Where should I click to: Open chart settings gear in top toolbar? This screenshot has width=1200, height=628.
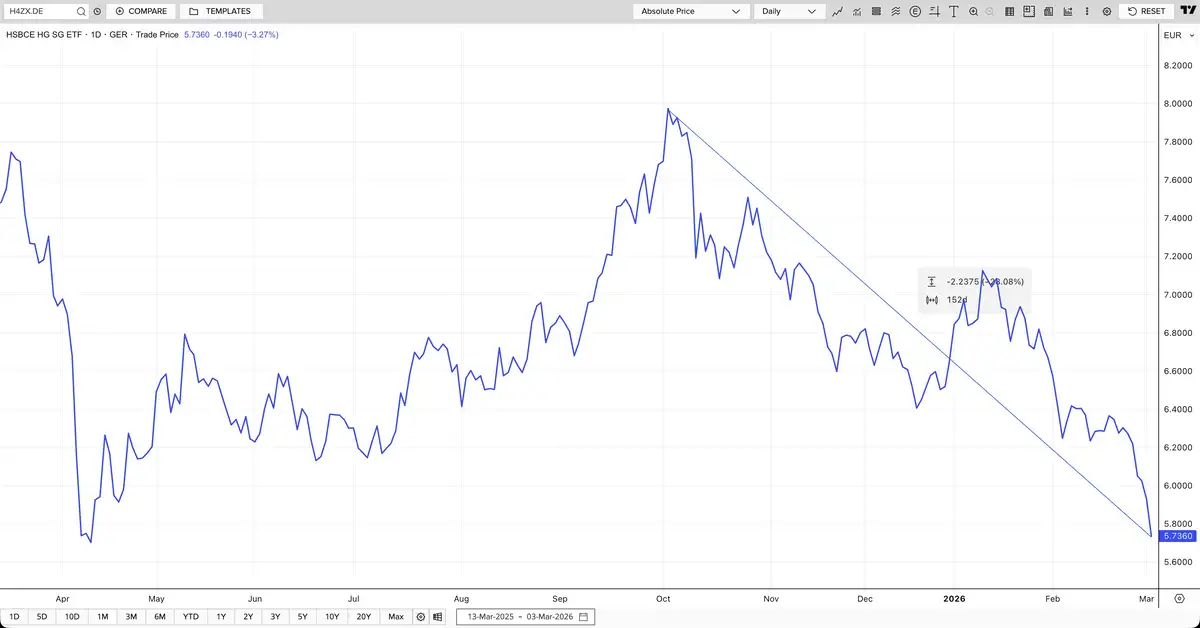(1106, 11)
